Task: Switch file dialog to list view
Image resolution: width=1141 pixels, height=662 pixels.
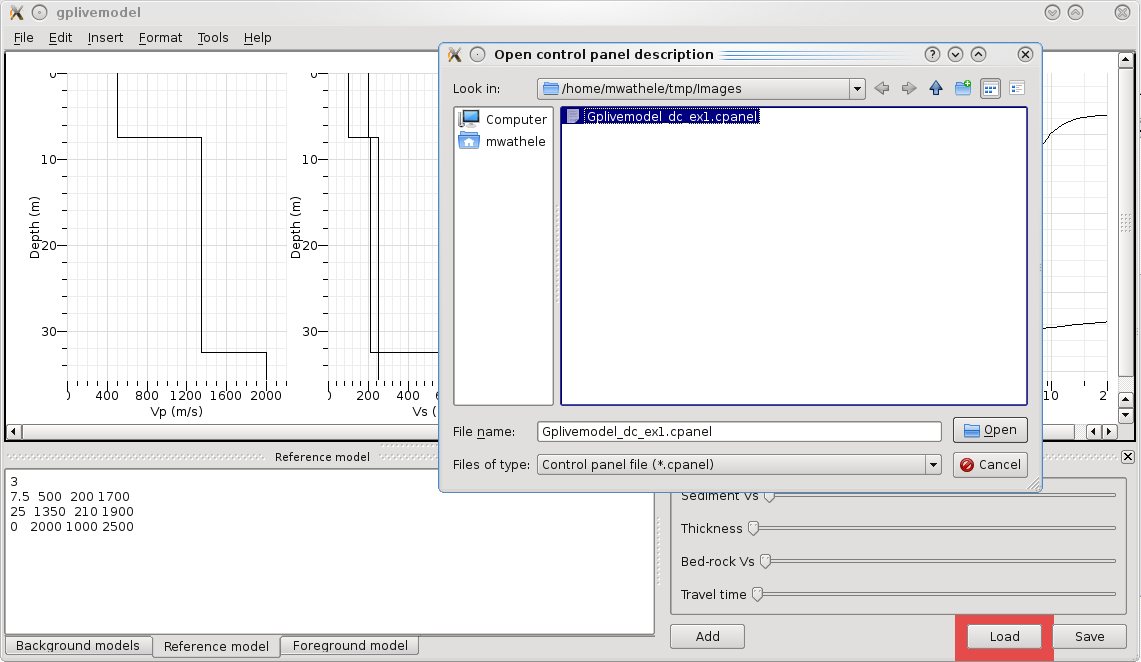Action: tap(990, 89)
